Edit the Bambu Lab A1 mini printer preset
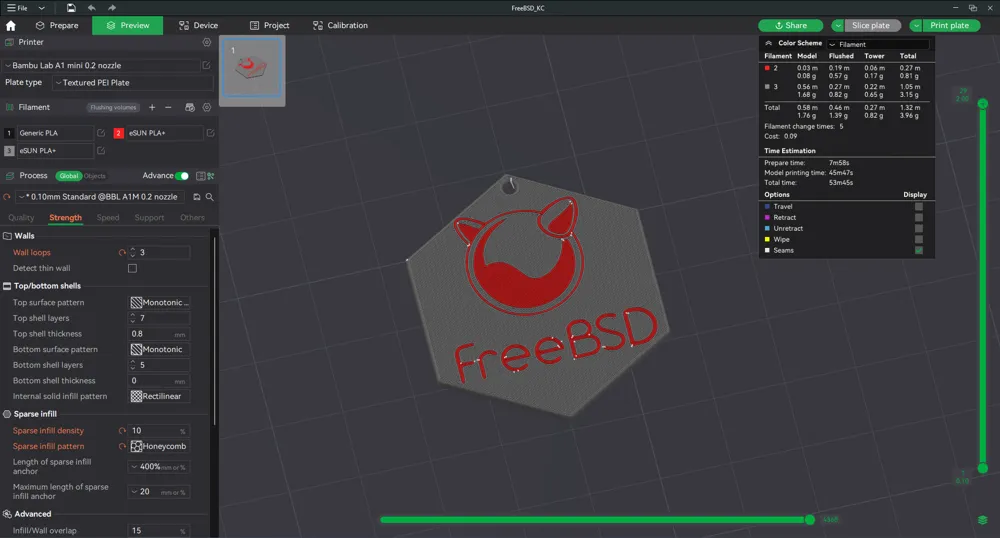 207,65
